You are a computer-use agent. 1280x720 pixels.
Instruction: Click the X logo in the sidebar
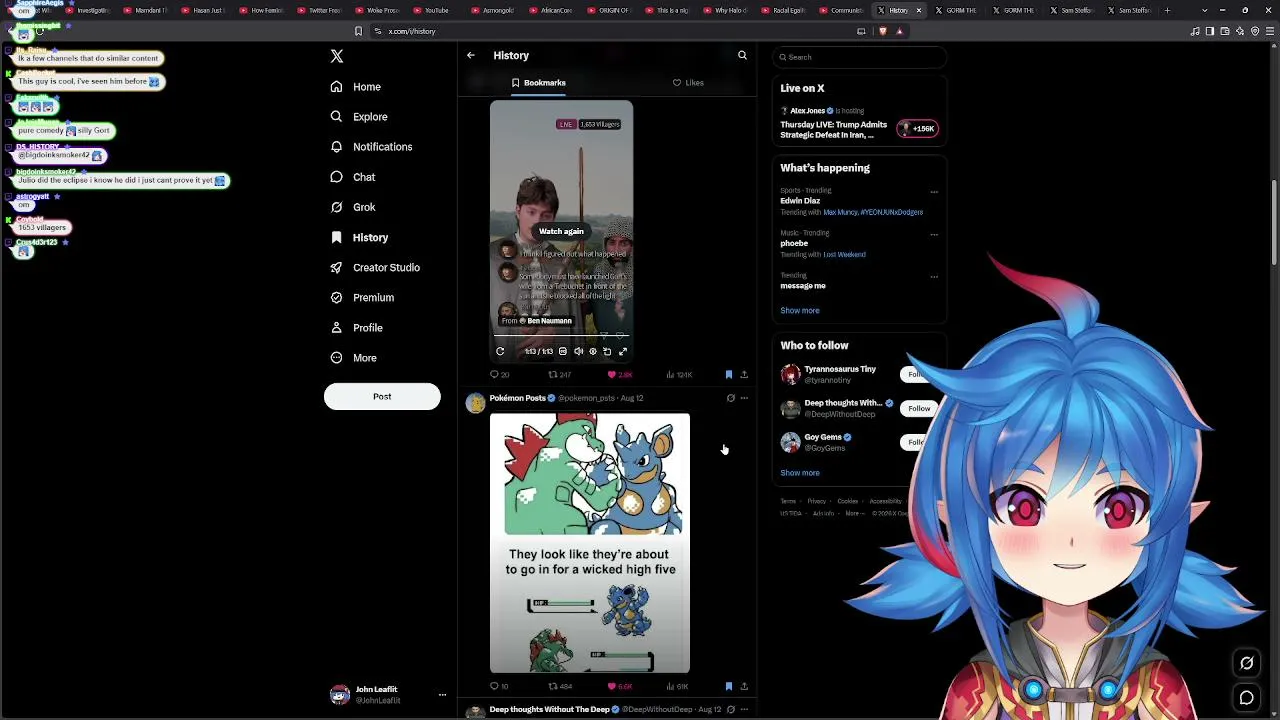click(x=337, y=57)
